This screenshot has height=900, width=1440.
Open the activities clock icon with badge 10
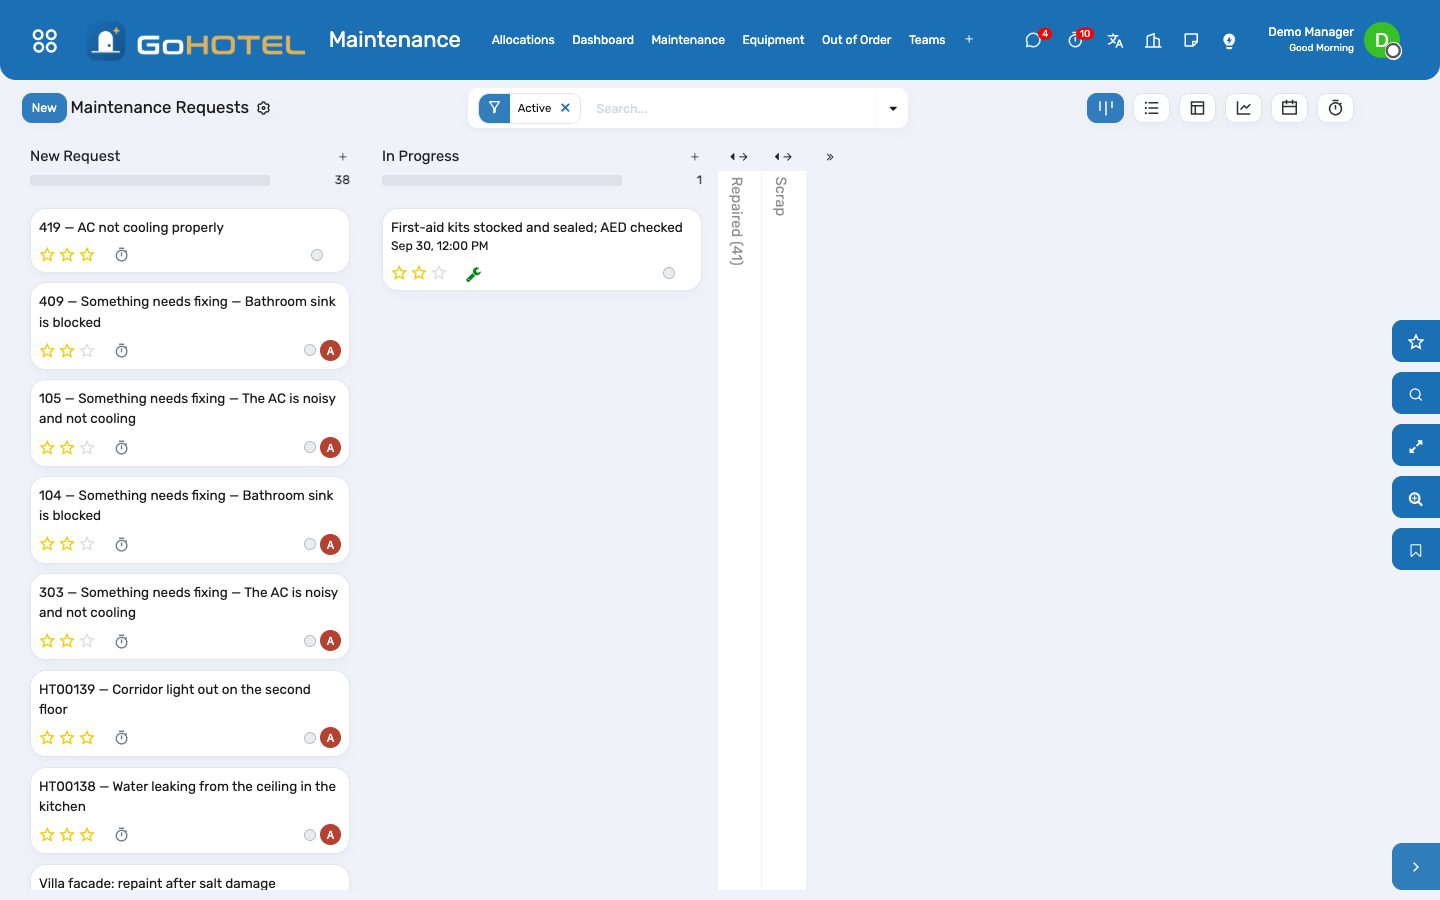click(1075, 41)
